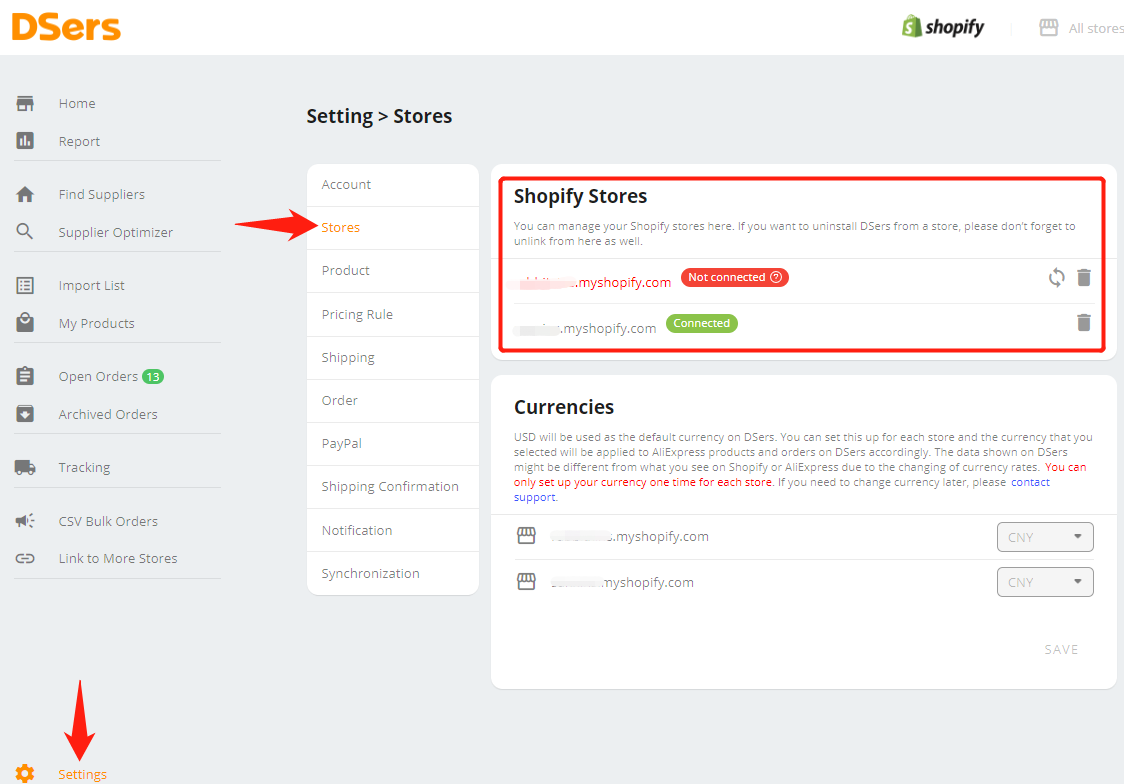The image size is (1124, 784).
Task: Click the Supplier Optimizer magnifier icon
Action: pyautogui.click(x=25, y=231)
